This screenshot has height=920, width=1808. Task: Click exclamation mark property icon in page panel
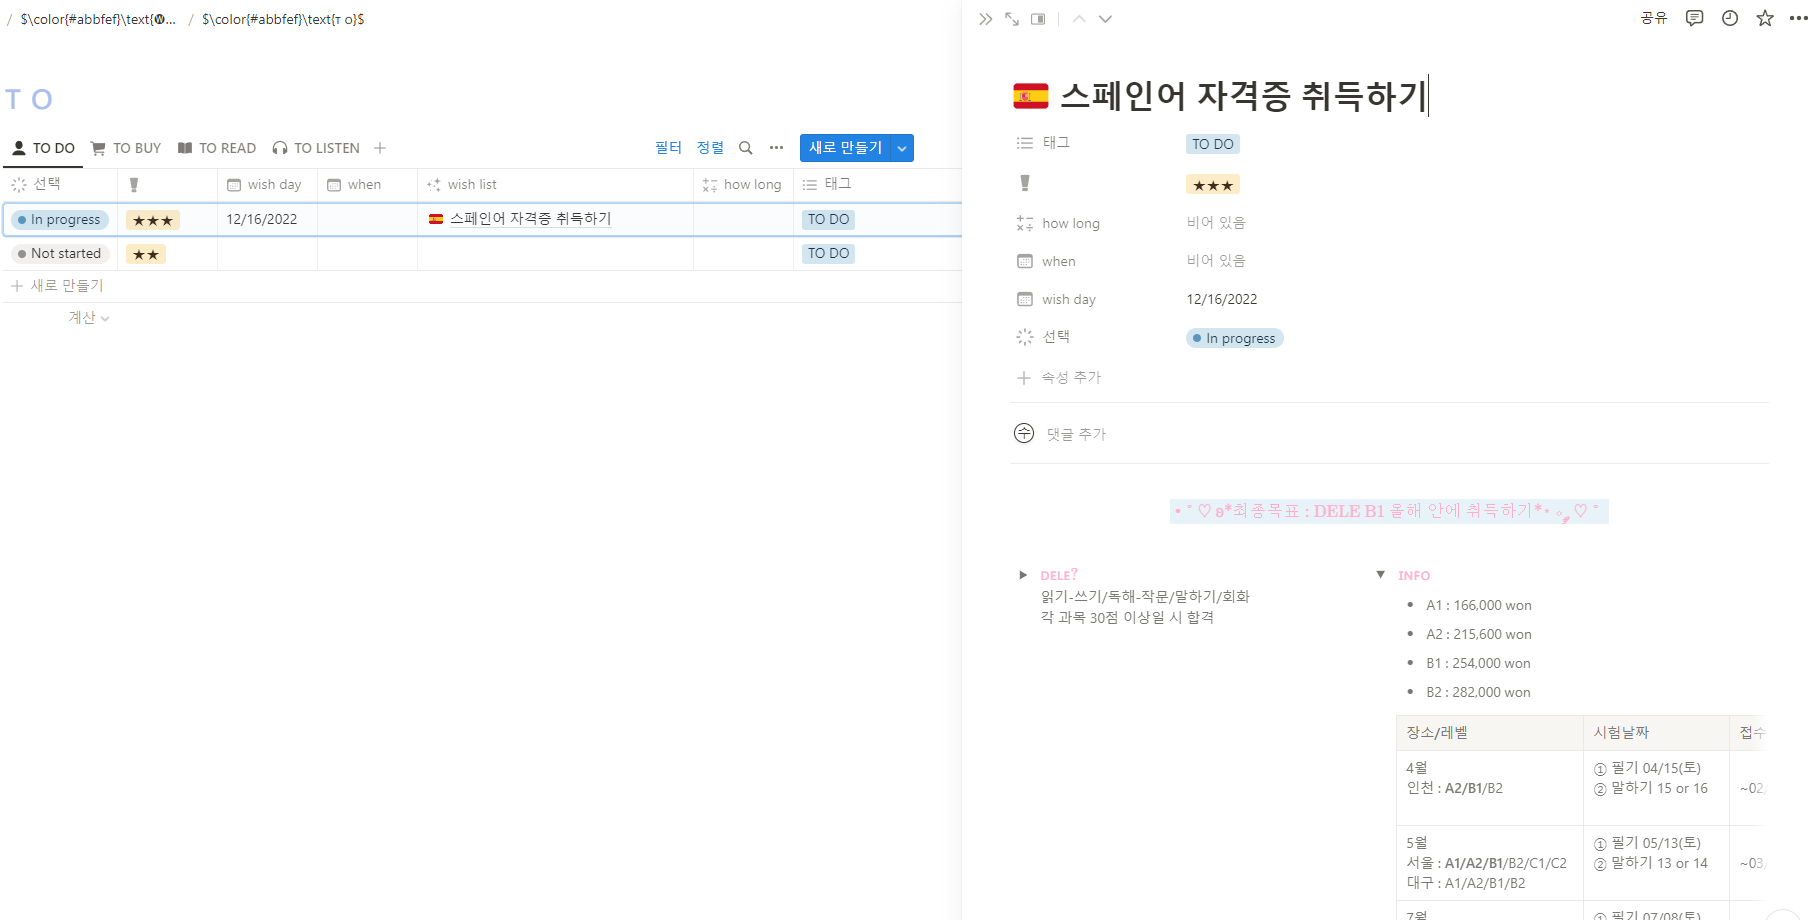1025,183
